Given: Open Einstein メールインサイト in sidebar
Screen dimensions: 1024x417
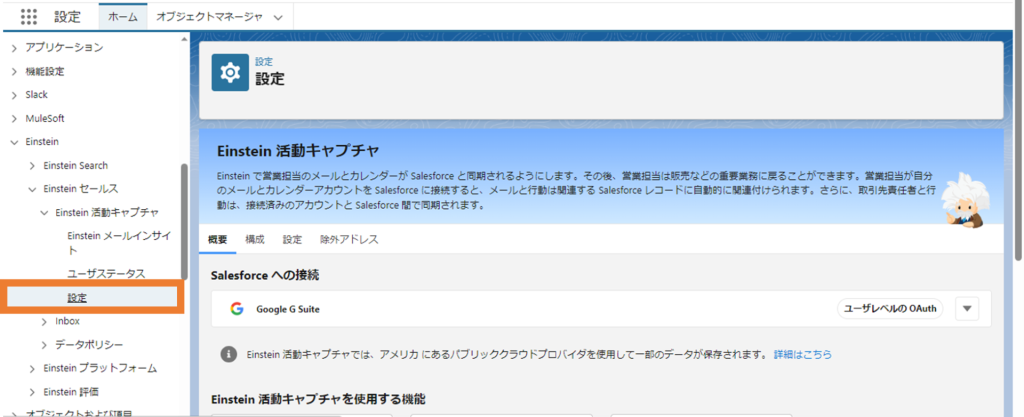Looking at the screenshot, I should [x=120, y=243].
